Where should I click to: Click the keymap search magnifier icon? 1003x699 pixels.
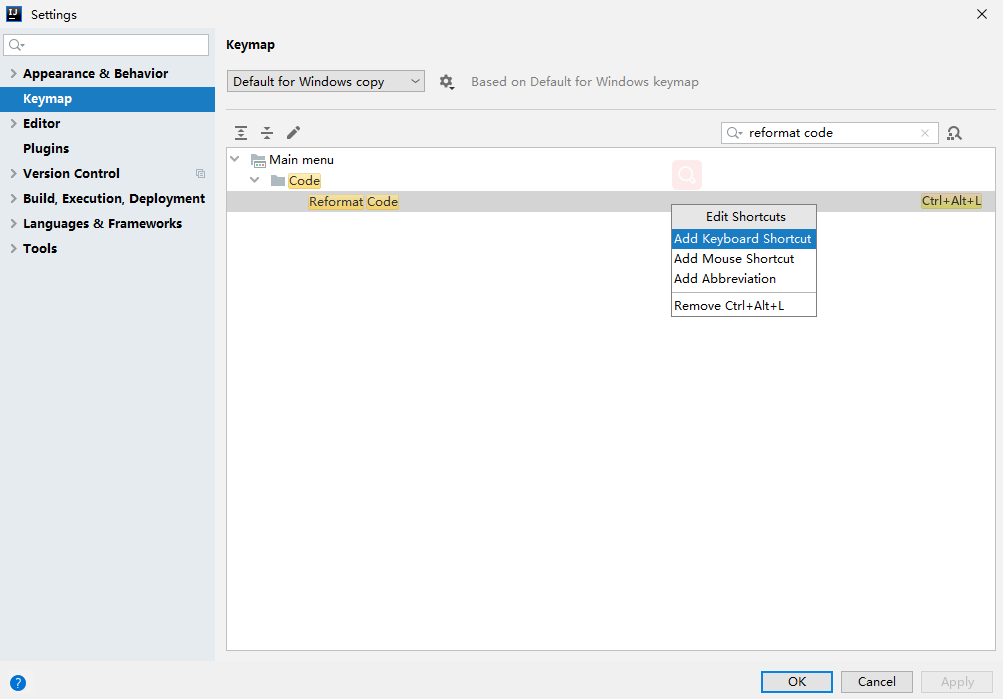pos(734,133)
